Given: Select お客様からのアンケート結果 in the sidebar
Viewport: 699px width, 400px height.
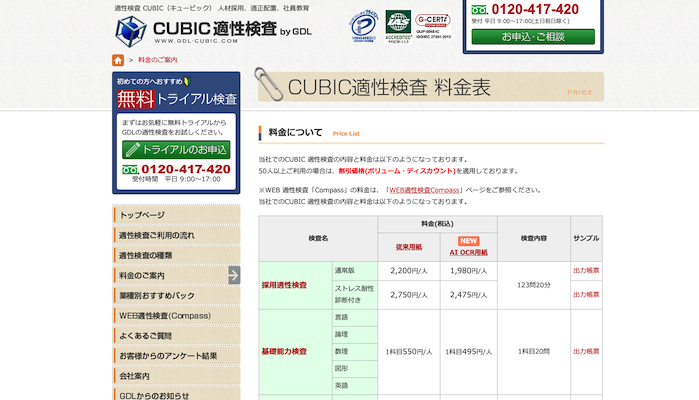Looking at the screenshot, I should click(176, 355).
